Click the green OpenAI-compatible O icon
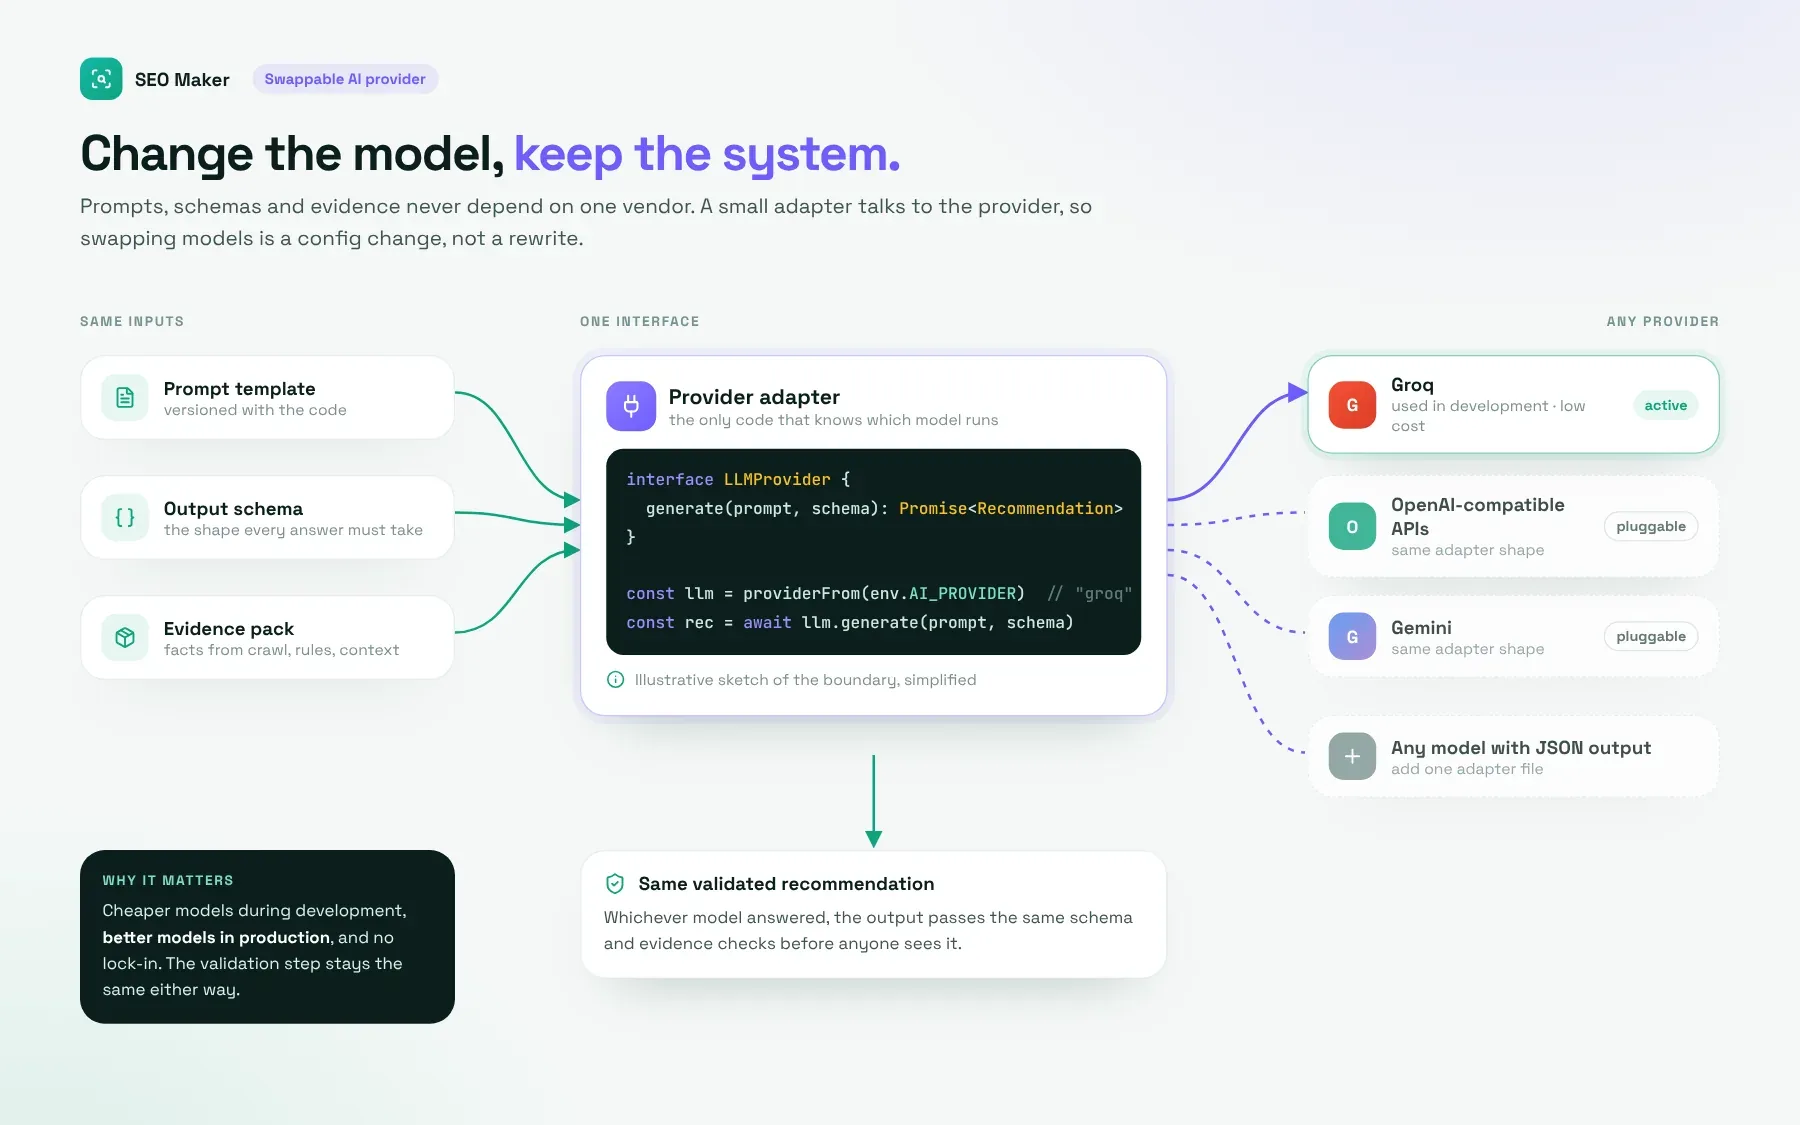This screenshot has width=1800, height=1125. (1352, 527)
